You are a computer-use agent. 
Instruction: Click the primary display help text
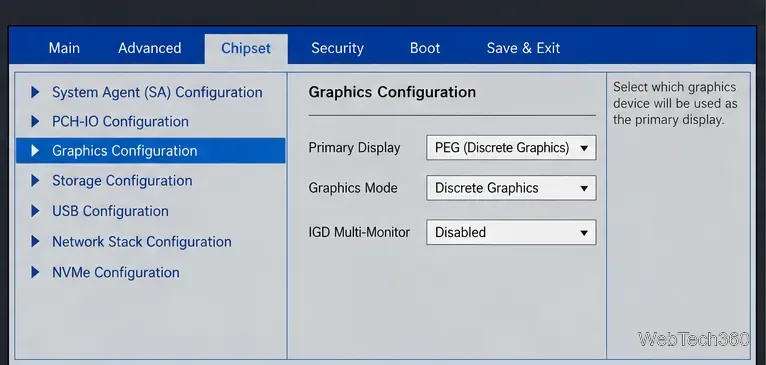tap(675, 104)
